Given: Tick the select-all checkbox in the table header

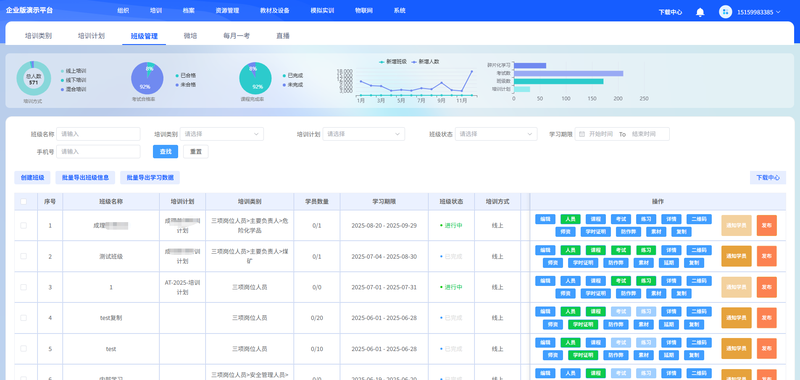Looking at the screenshot, I should coord(23,201).
